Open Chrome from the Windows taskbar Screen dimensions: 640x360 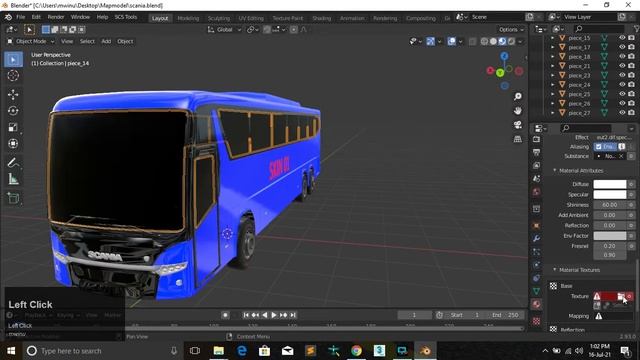point(356,351)
